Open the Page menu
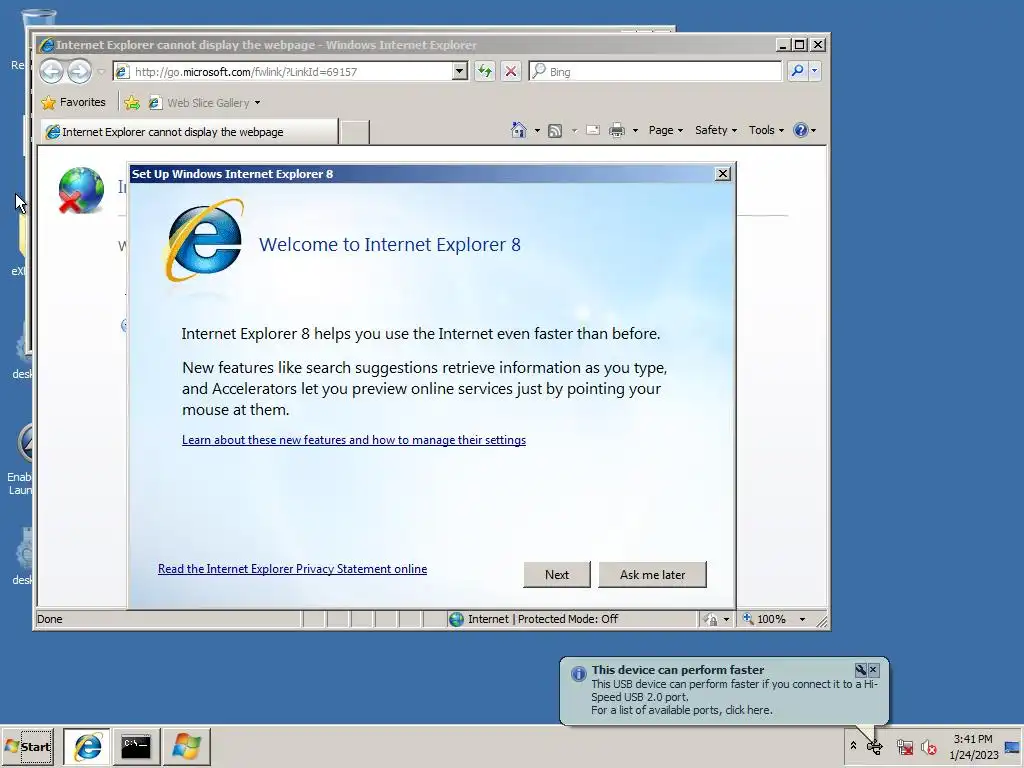The image size is (1024, 768). [665, 130]
